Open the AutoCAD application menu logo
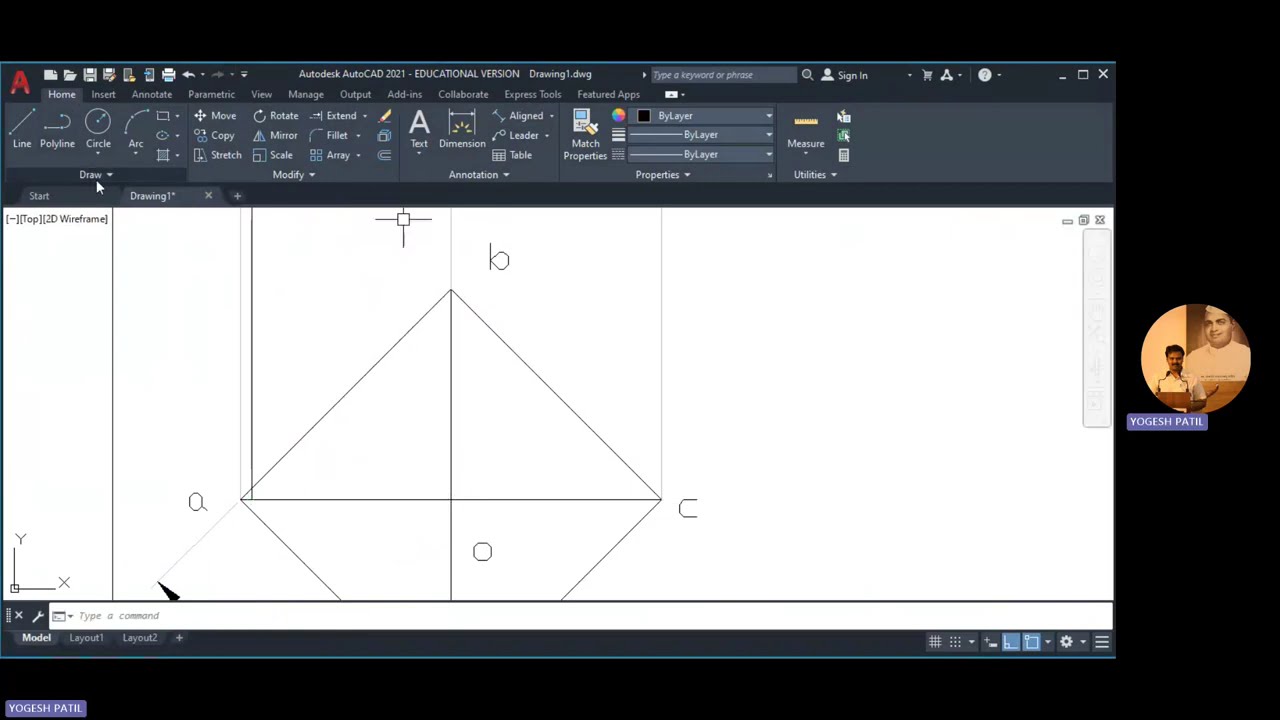This screenshot has height=720, width=1280. [20, 80]
